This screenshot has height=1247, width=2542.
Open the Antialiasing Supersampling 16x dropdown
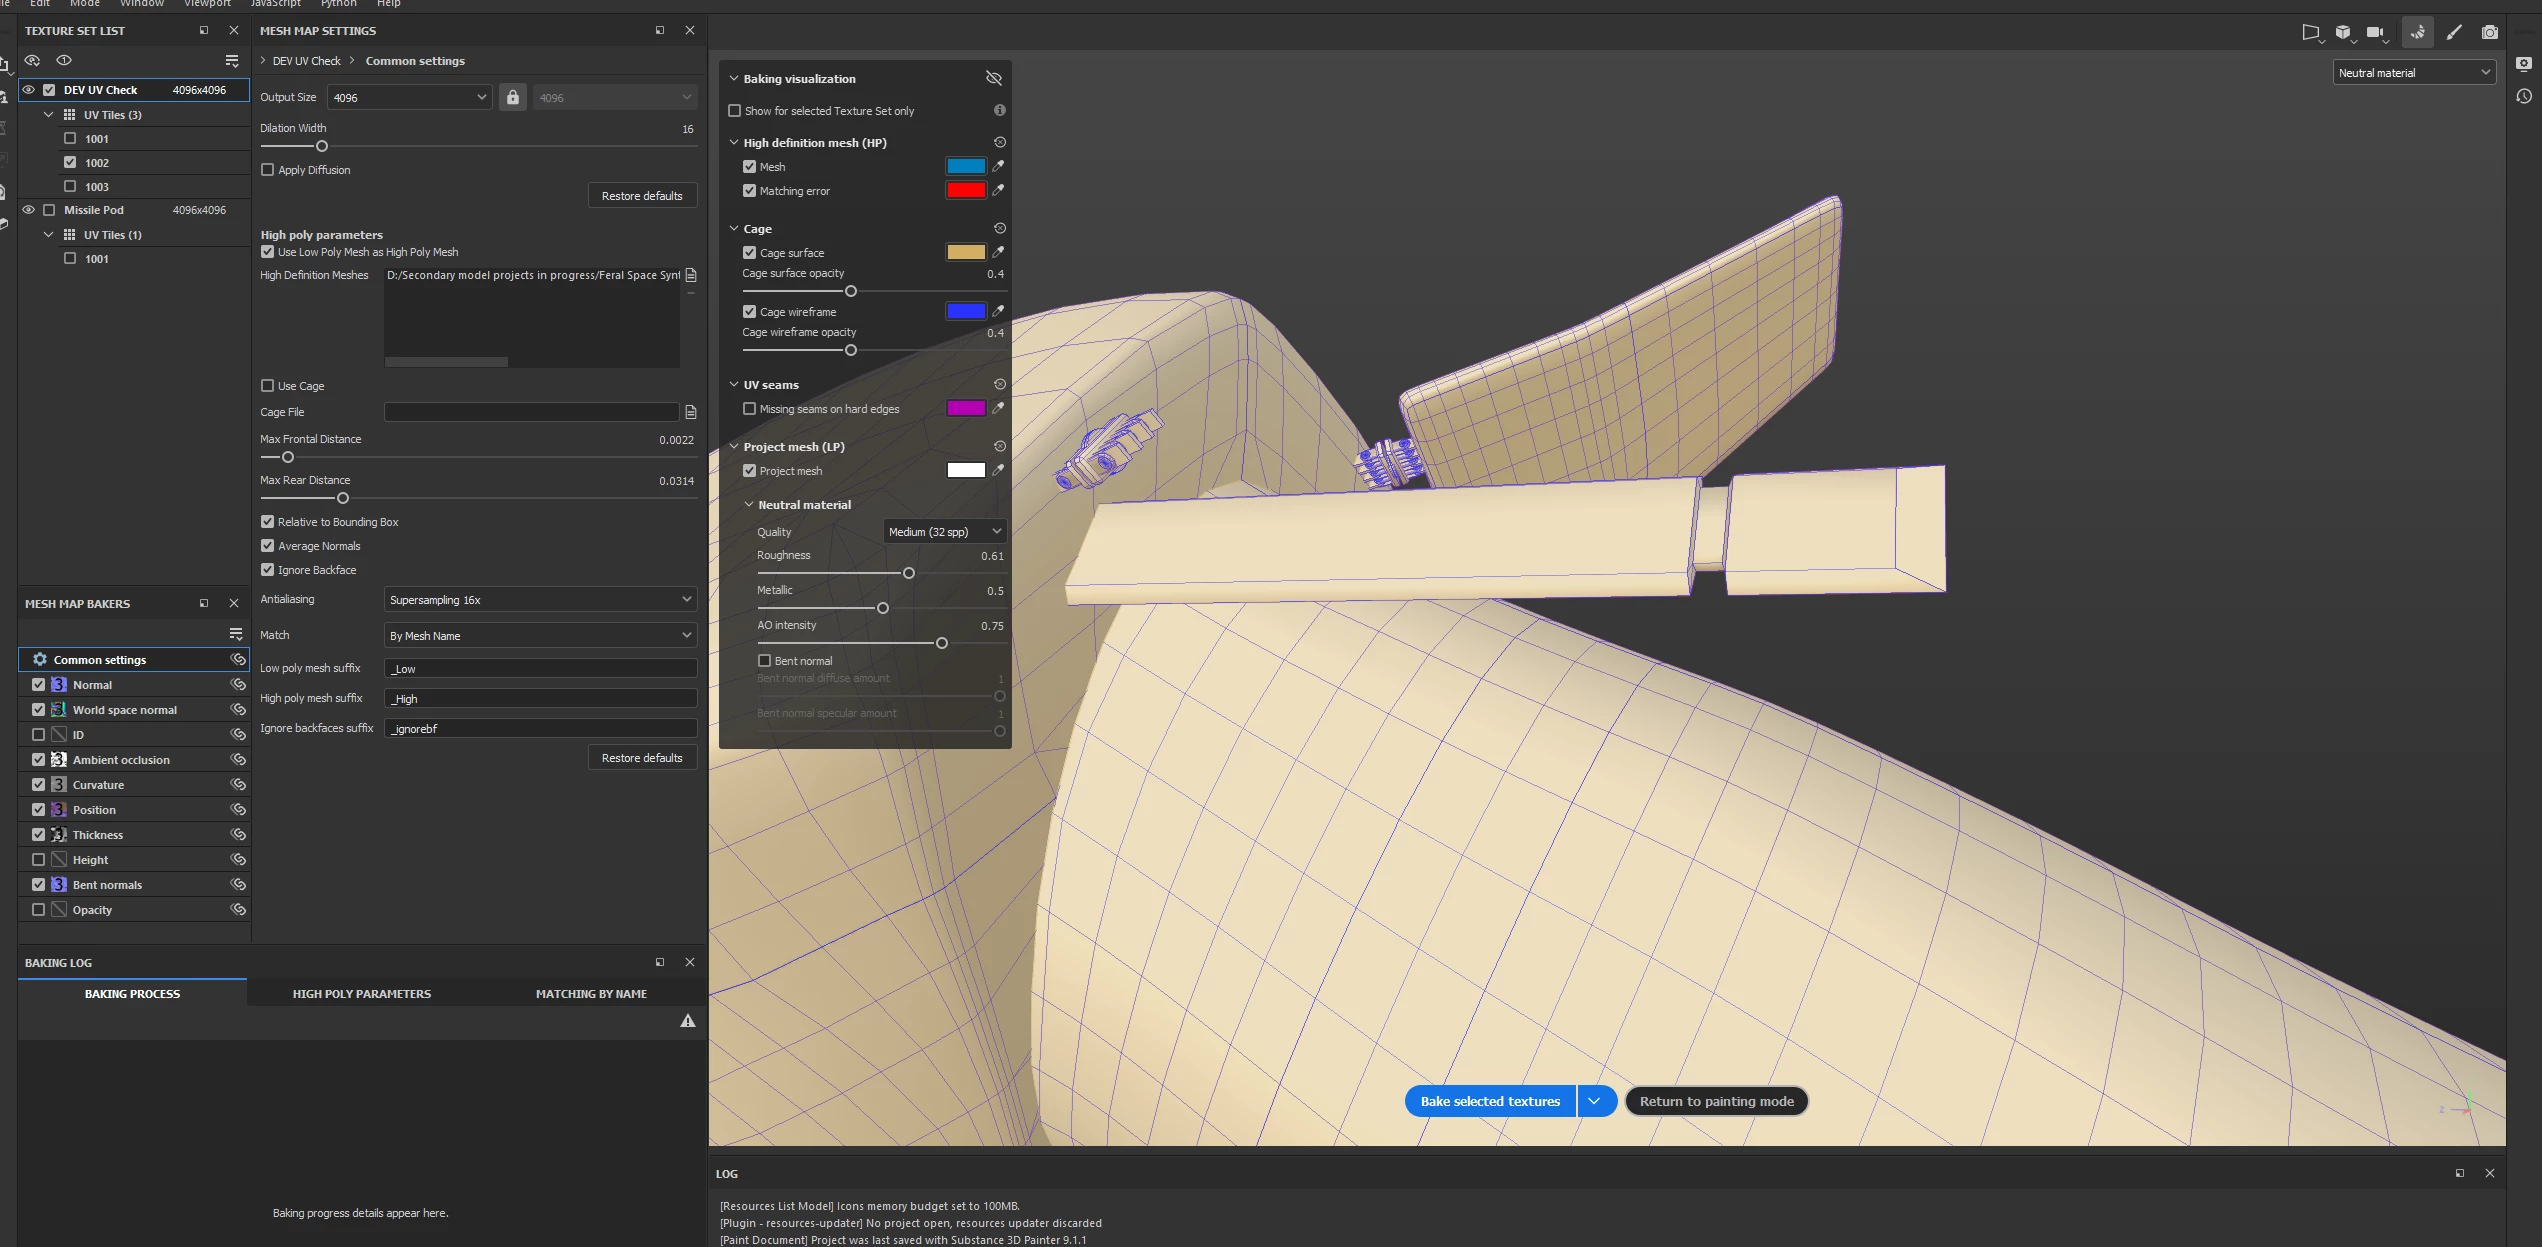point(540,600)
